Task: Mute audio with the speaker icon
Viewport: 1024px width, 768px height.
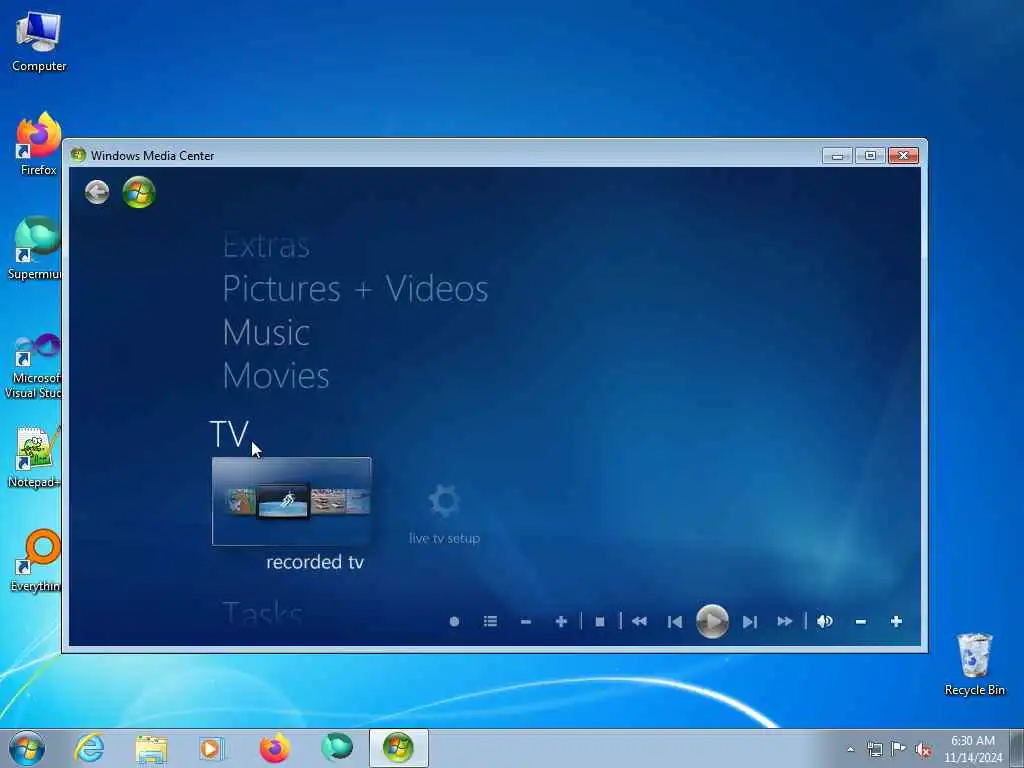Action: (825, 621)
